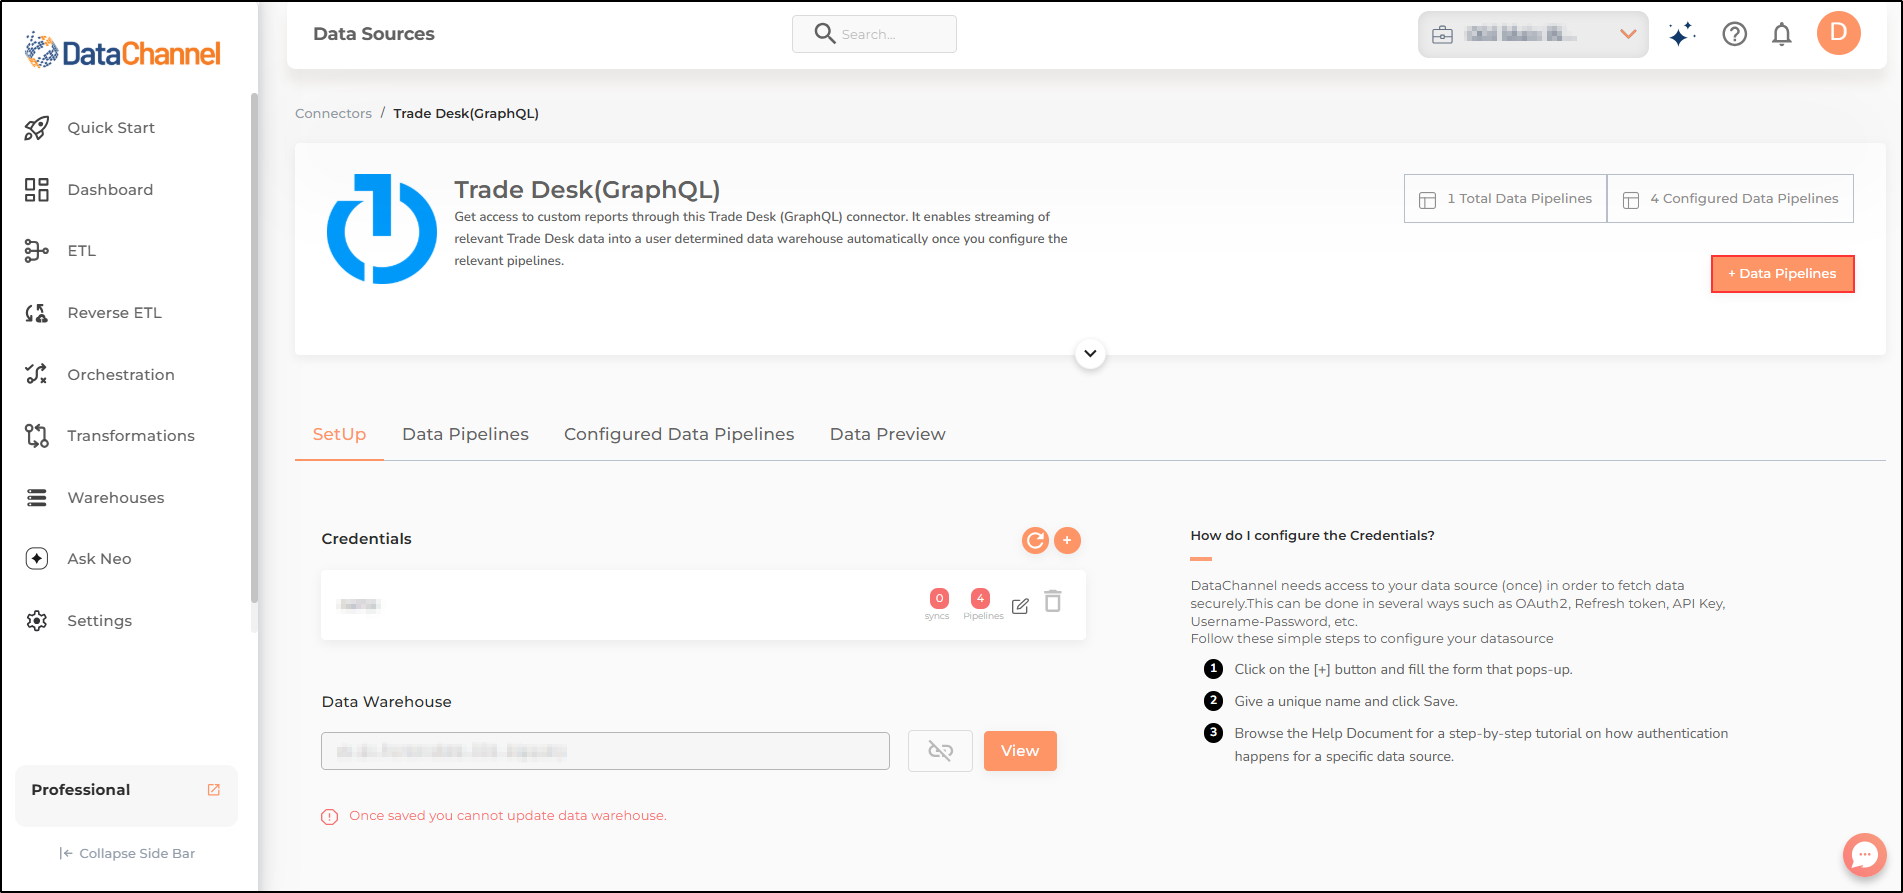This screenshot has height=893, width=1903.
Task: Open the Data Preview tab
Action: [x=888, y=435]
